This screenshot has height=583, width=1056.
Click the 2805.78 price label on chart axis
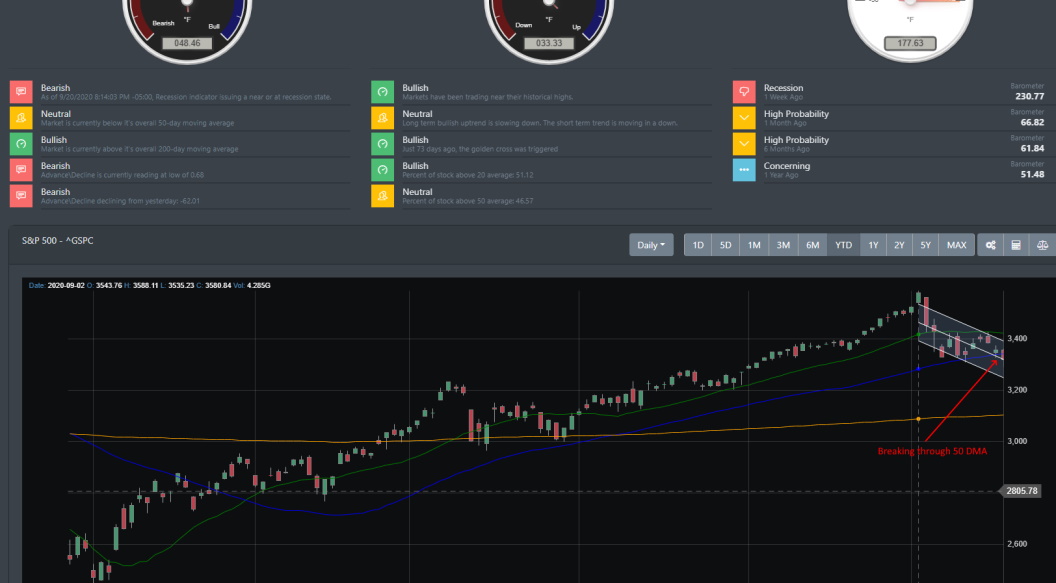pos(1021,491)
